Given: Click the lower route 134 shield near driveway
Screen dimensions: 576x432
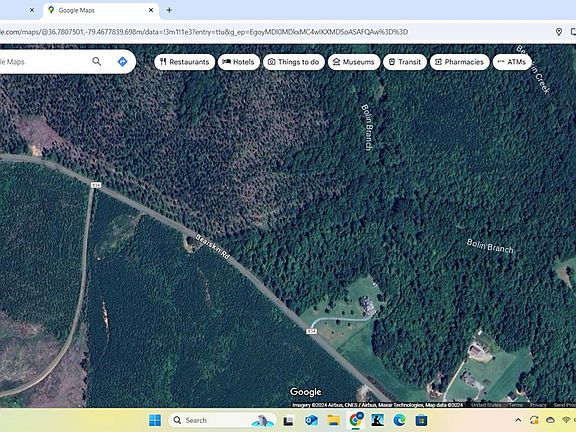Looking at the screenshot, I should (x=312, y=331).
